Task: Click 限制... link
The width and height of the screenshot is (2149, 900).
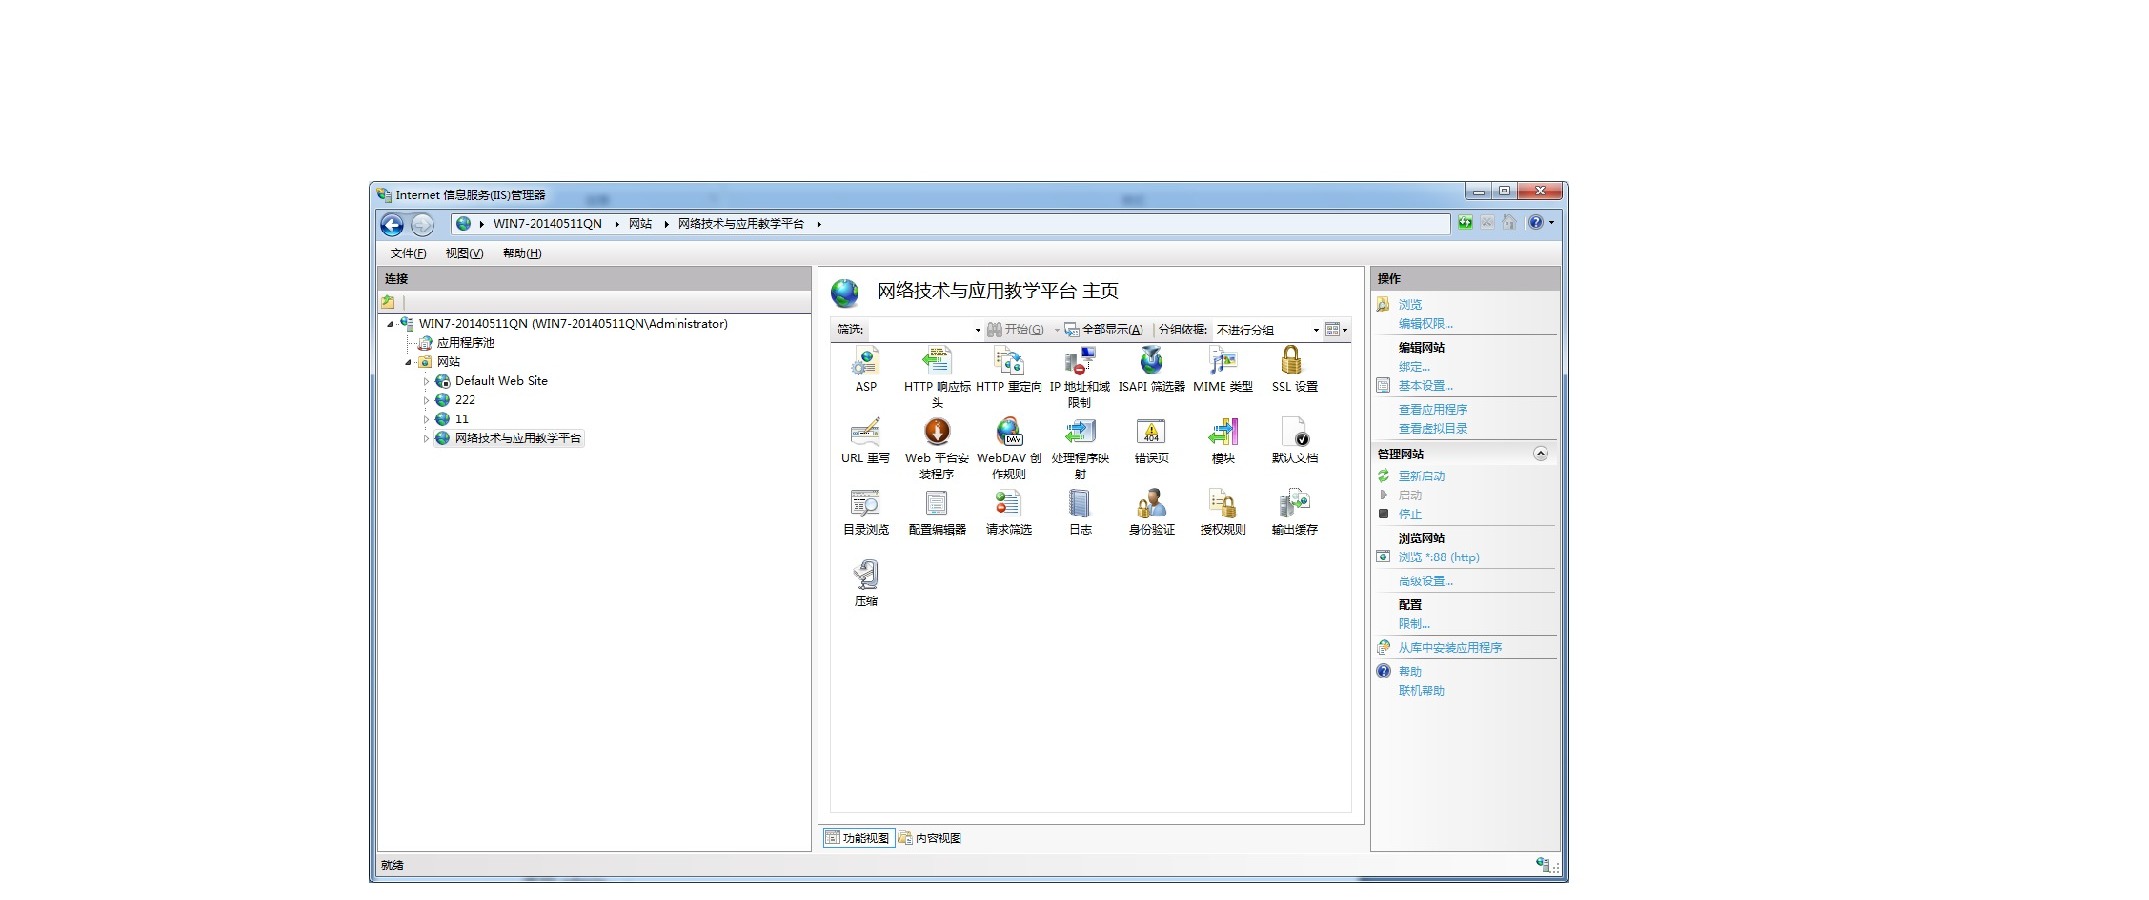Action: pyautogui.click(x=1414, y=623)
